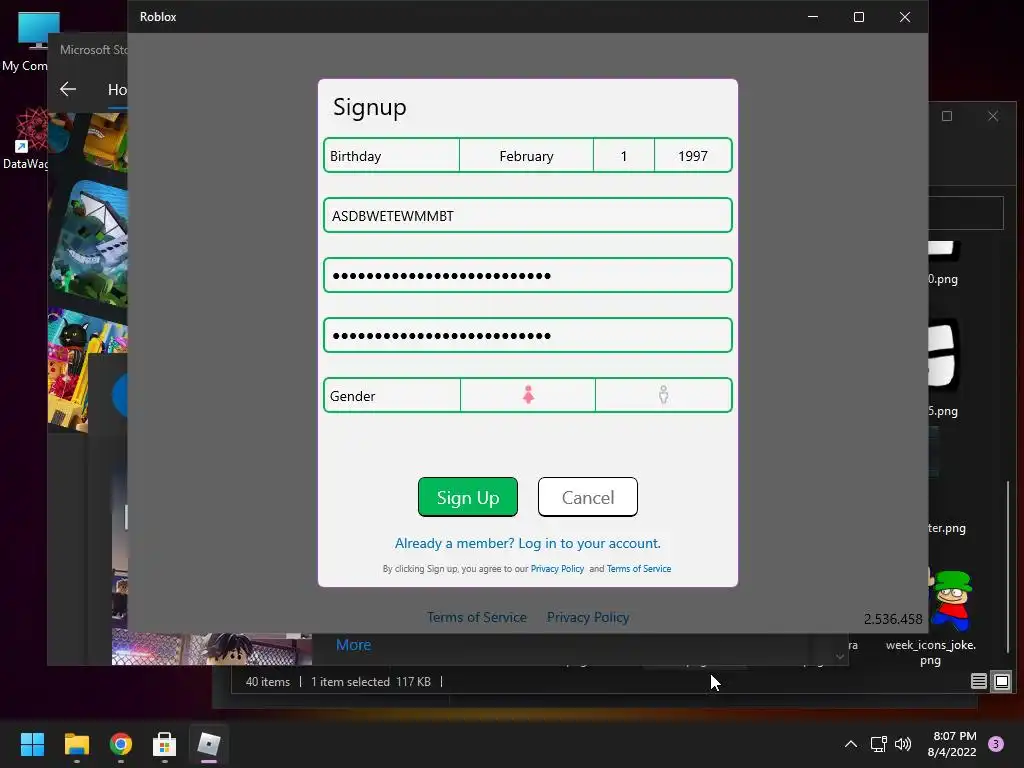Viewport: 1024px width, 768px height.
Task: Click the Birthday label in signup form
Action: click(355, 156)
